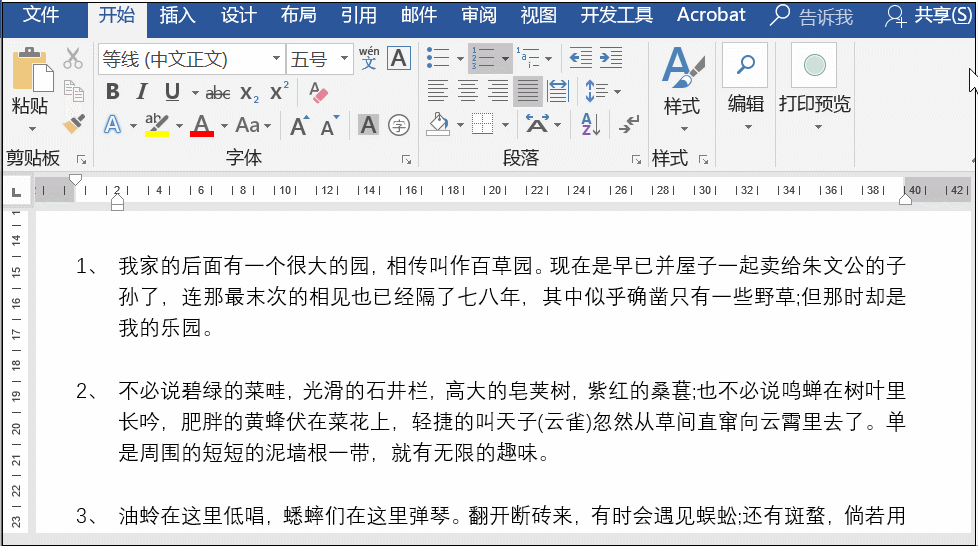Click the right indent ruler marker
Screen dimensions: 978x546
[x=905, y=200]
